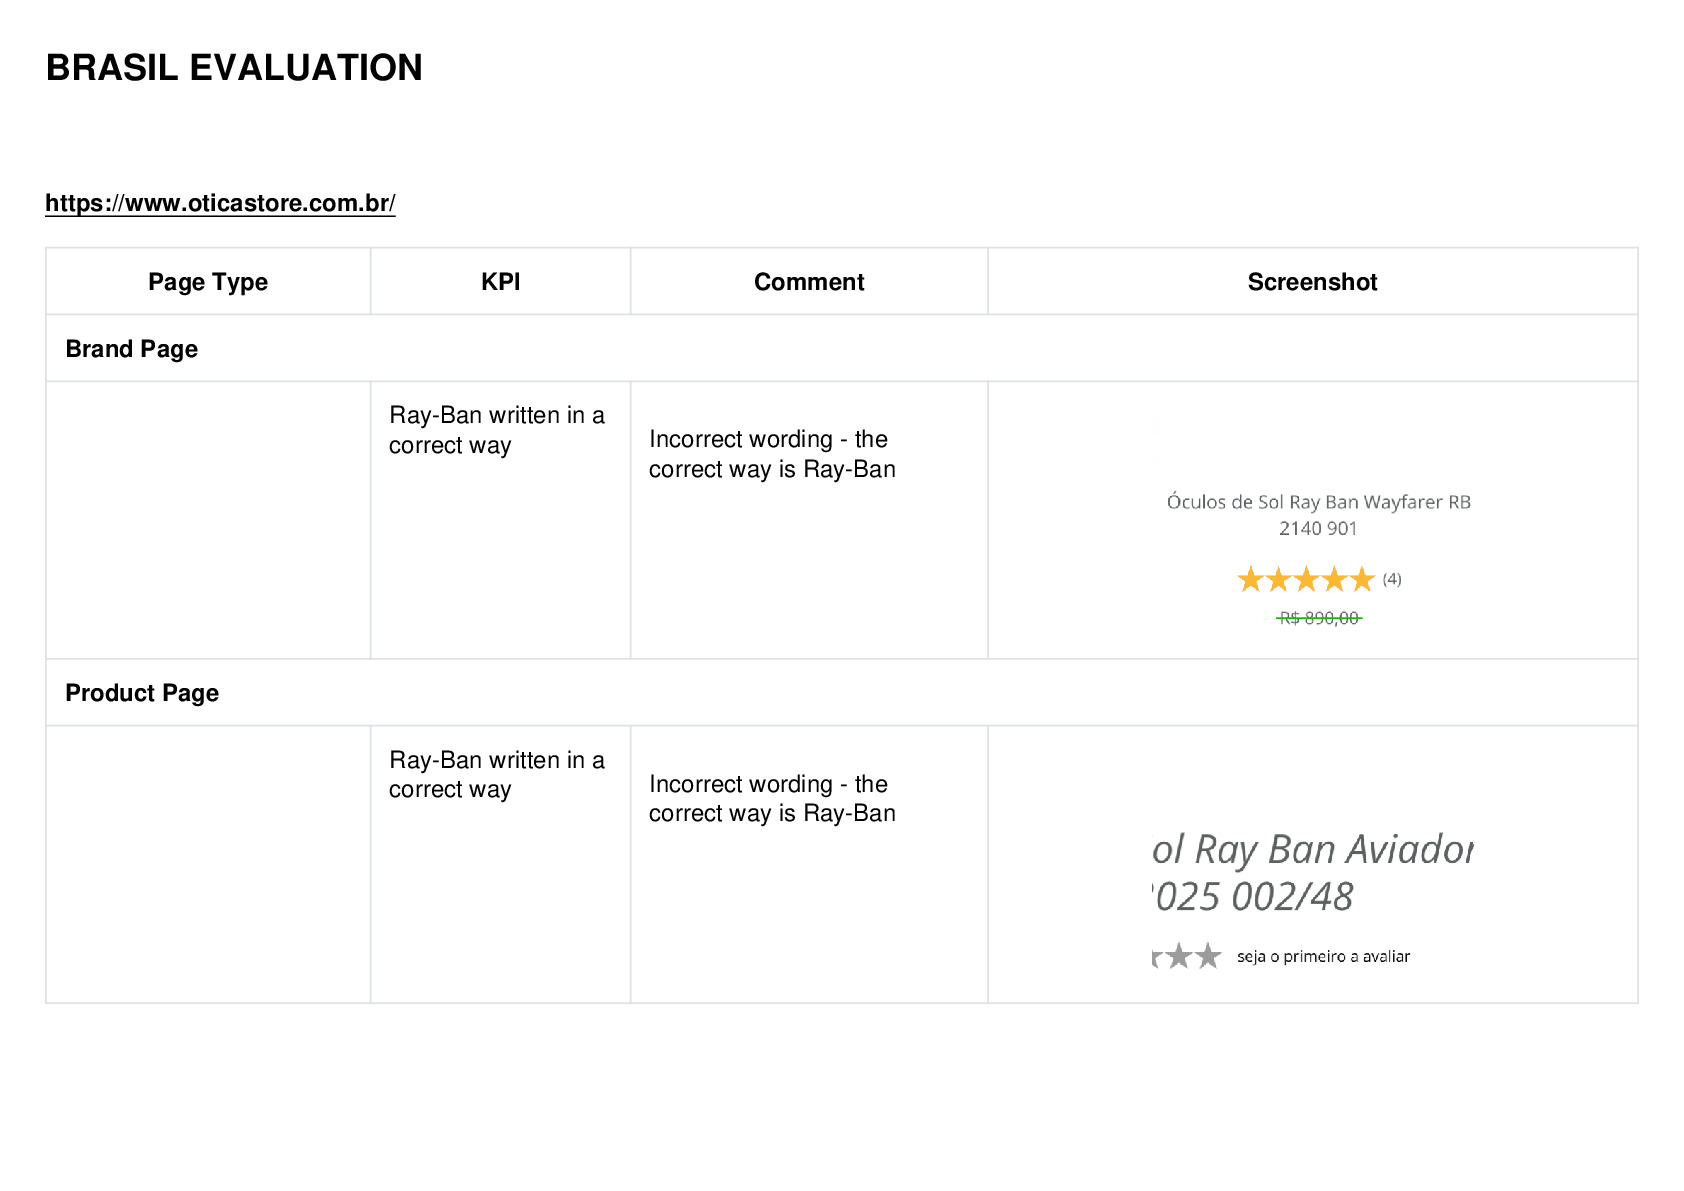Click the (4) review count
This screenshot has width=1684, height=1191.
coord(1392,579)
